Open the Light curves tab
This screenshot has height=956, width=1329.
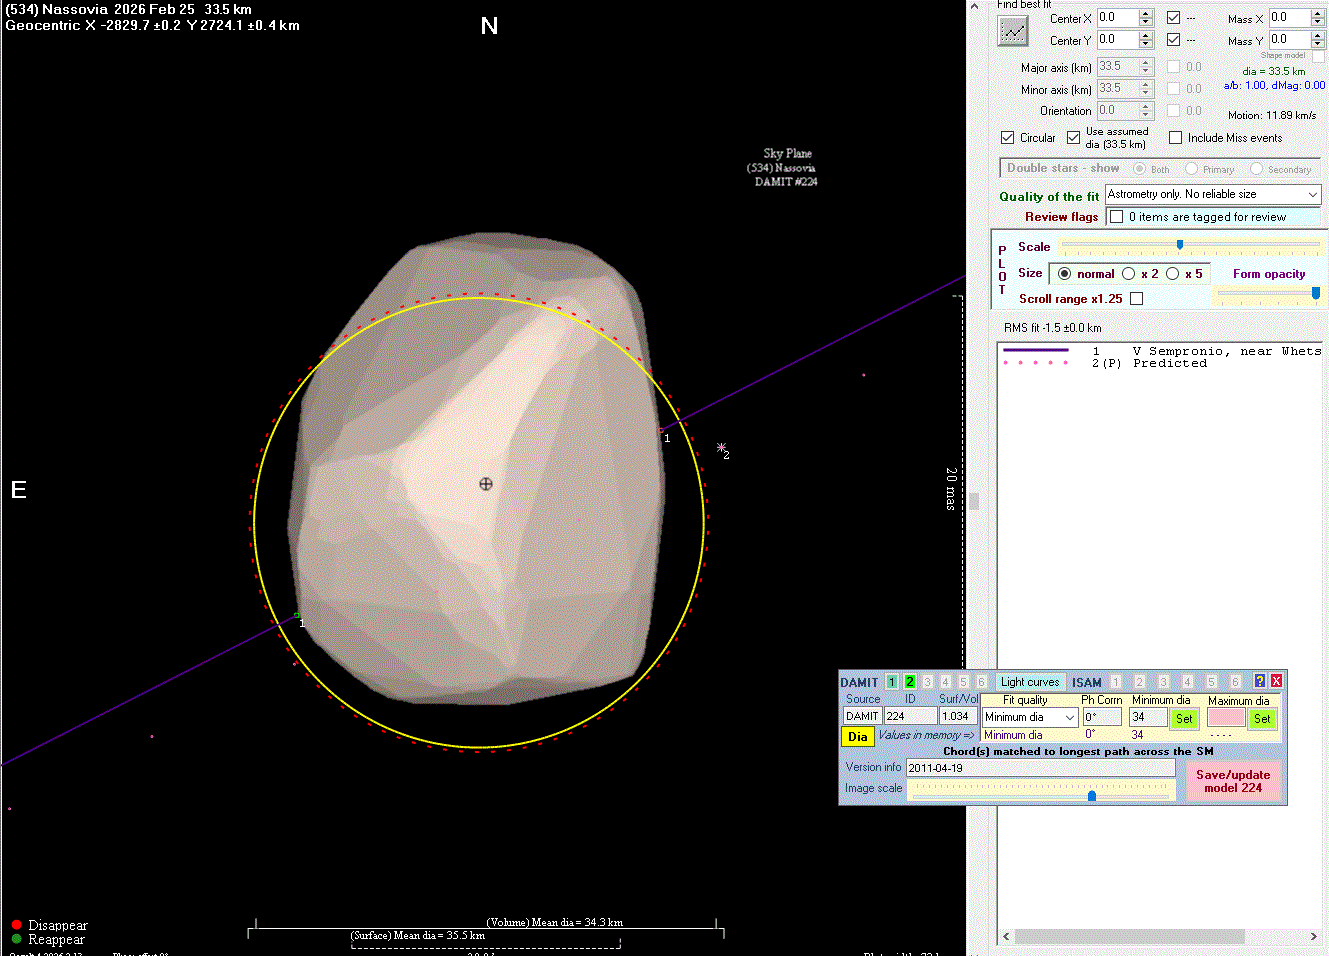(1029, 682)
